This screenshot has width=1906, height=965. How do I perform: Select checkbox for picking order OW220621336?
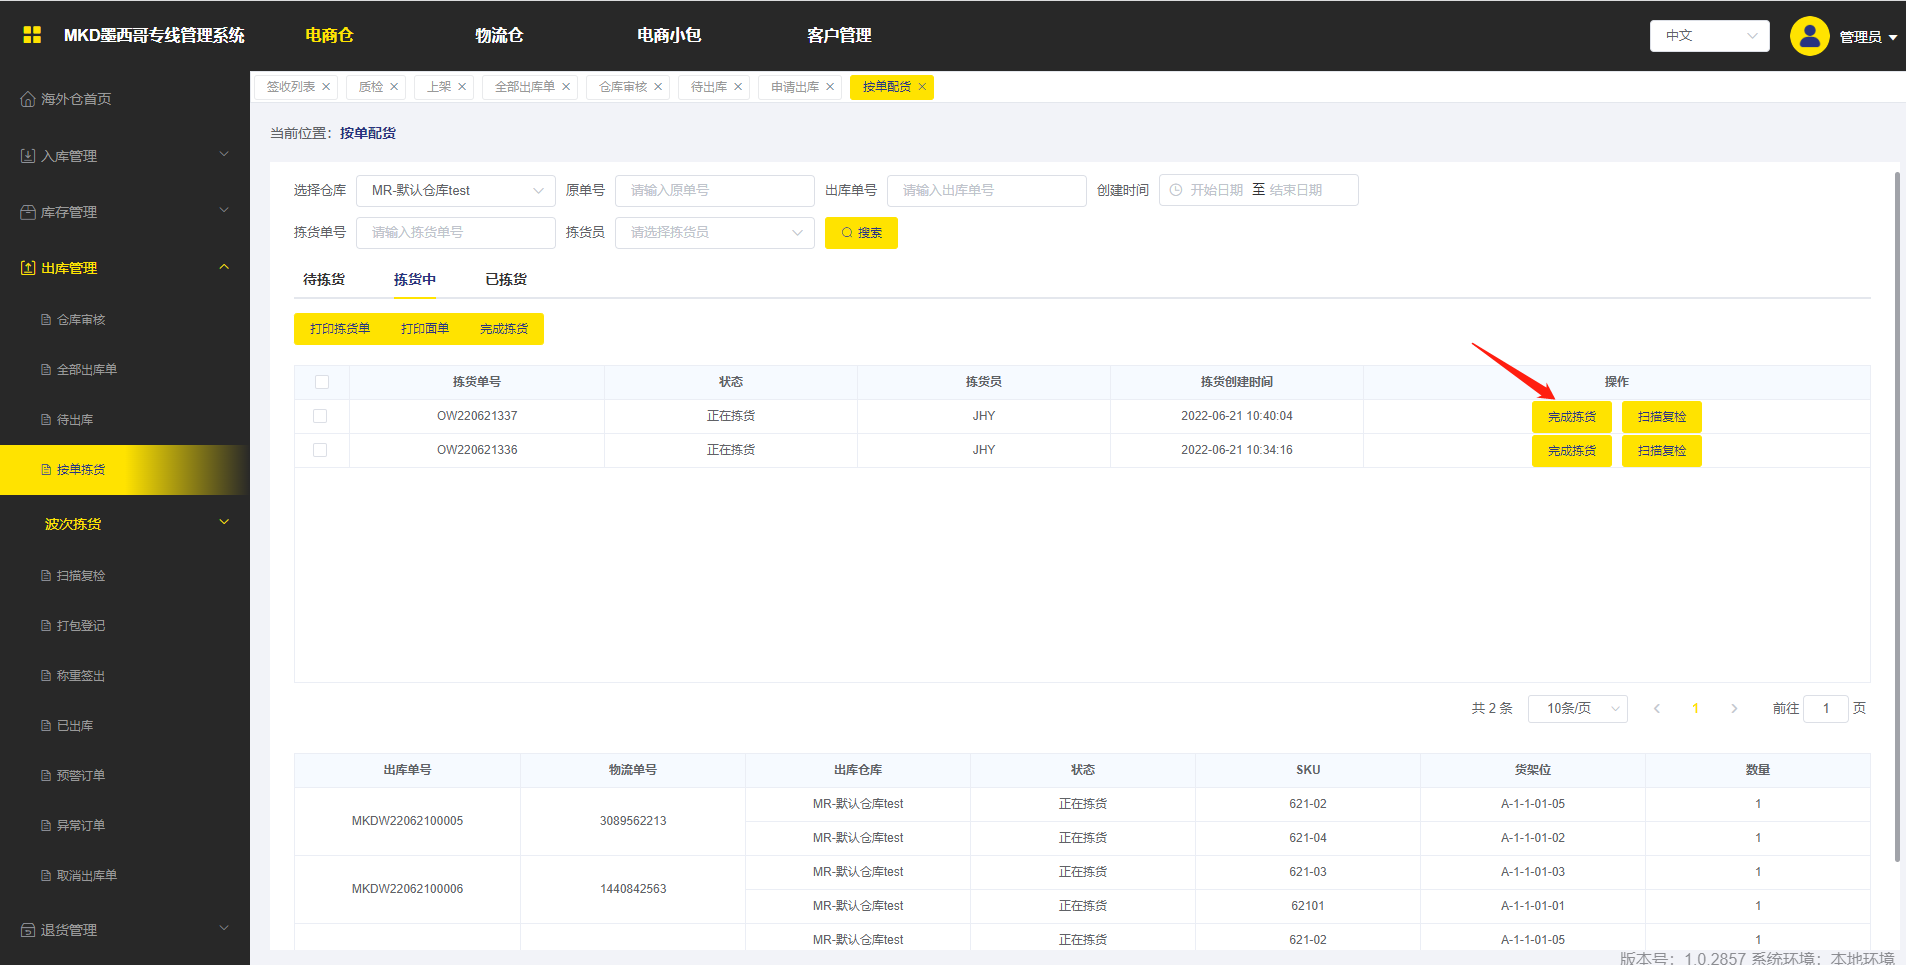click(x=320, y=450)
